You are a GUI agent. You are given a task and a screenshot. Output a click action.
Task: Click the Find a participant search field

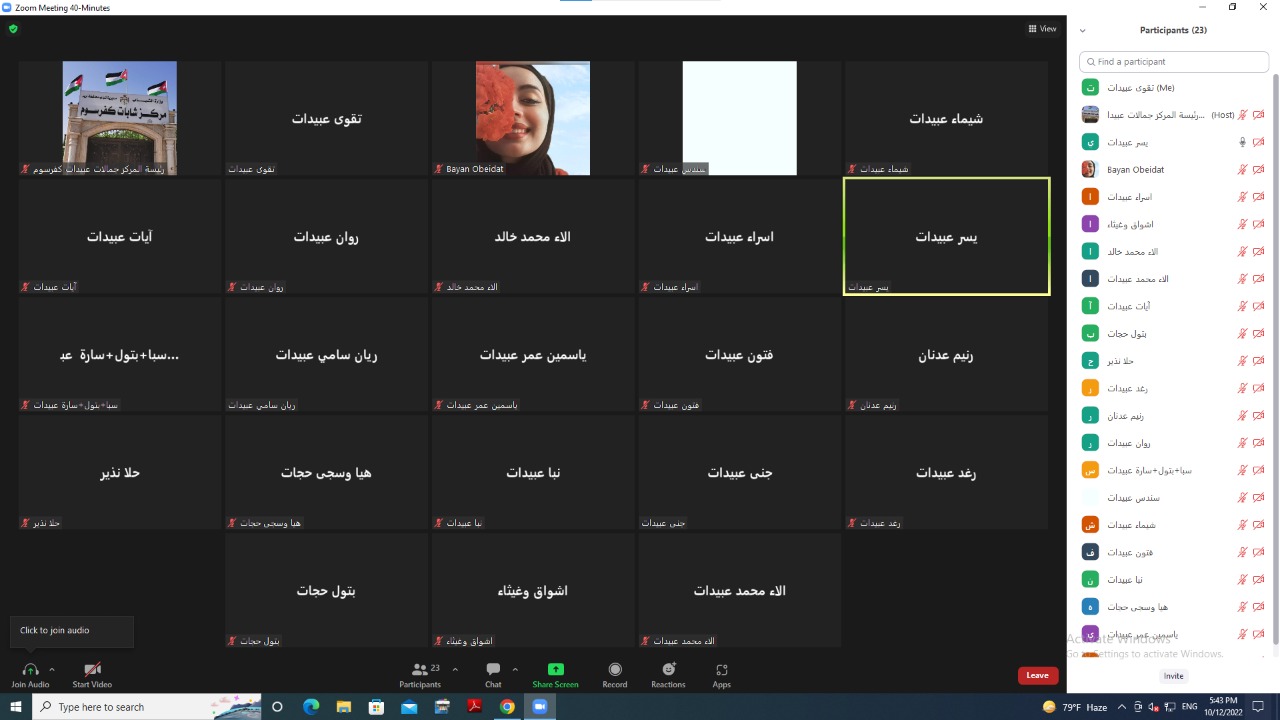[1174, 62]
